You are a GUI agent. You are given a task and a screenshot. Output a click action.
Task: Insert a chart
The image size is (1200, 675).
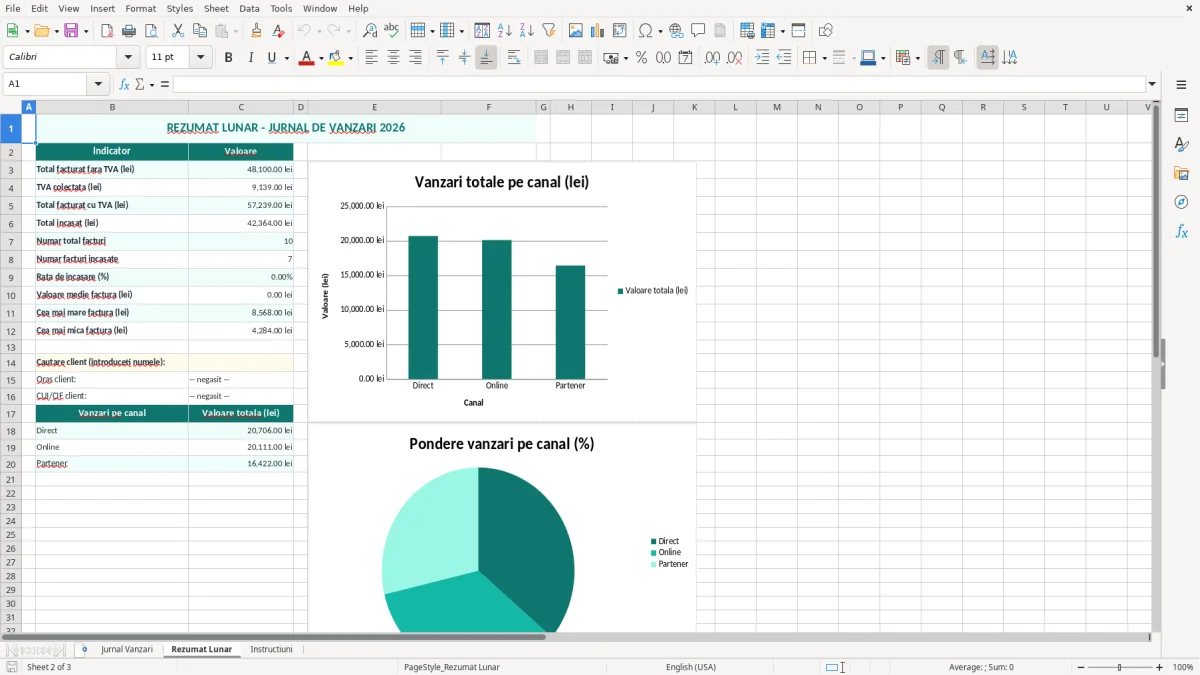598,31
